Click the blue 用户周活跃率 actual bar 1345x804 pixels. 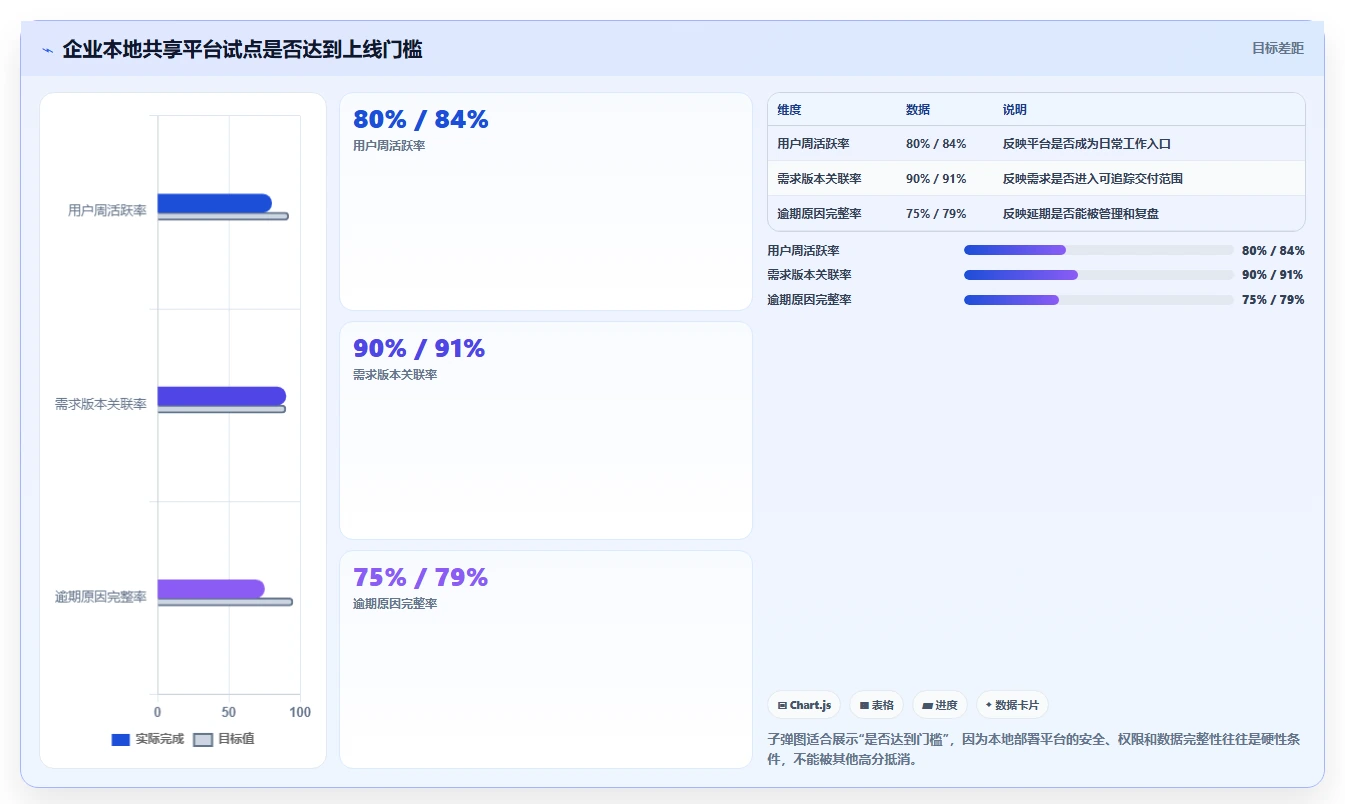[215, 203]
